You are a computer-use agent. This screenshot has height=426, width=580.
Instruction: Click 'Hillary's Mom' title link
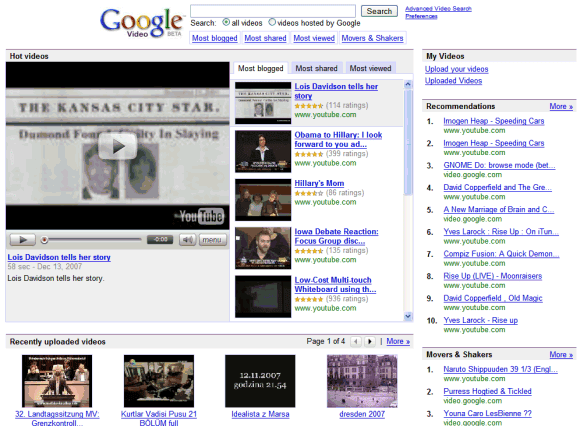tap(319, 183)
